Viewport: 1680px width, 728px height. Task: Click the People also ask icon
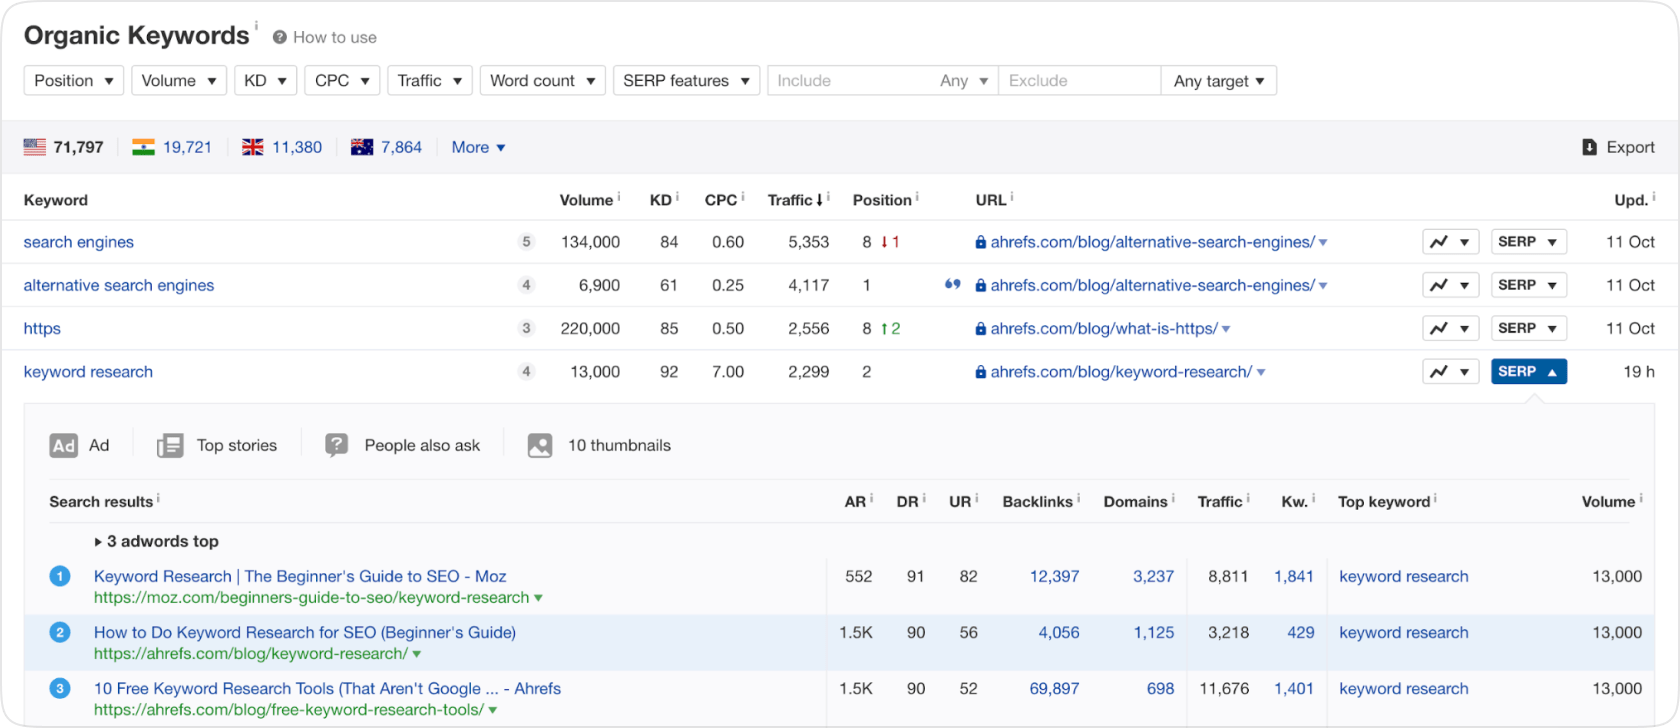(337, 445)
